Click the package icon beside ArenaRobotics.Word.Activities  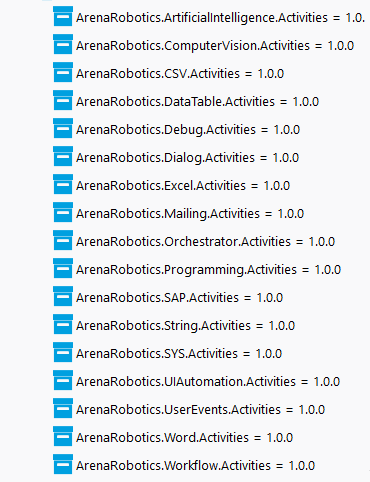pyautogui.click(x=63, y=436)
